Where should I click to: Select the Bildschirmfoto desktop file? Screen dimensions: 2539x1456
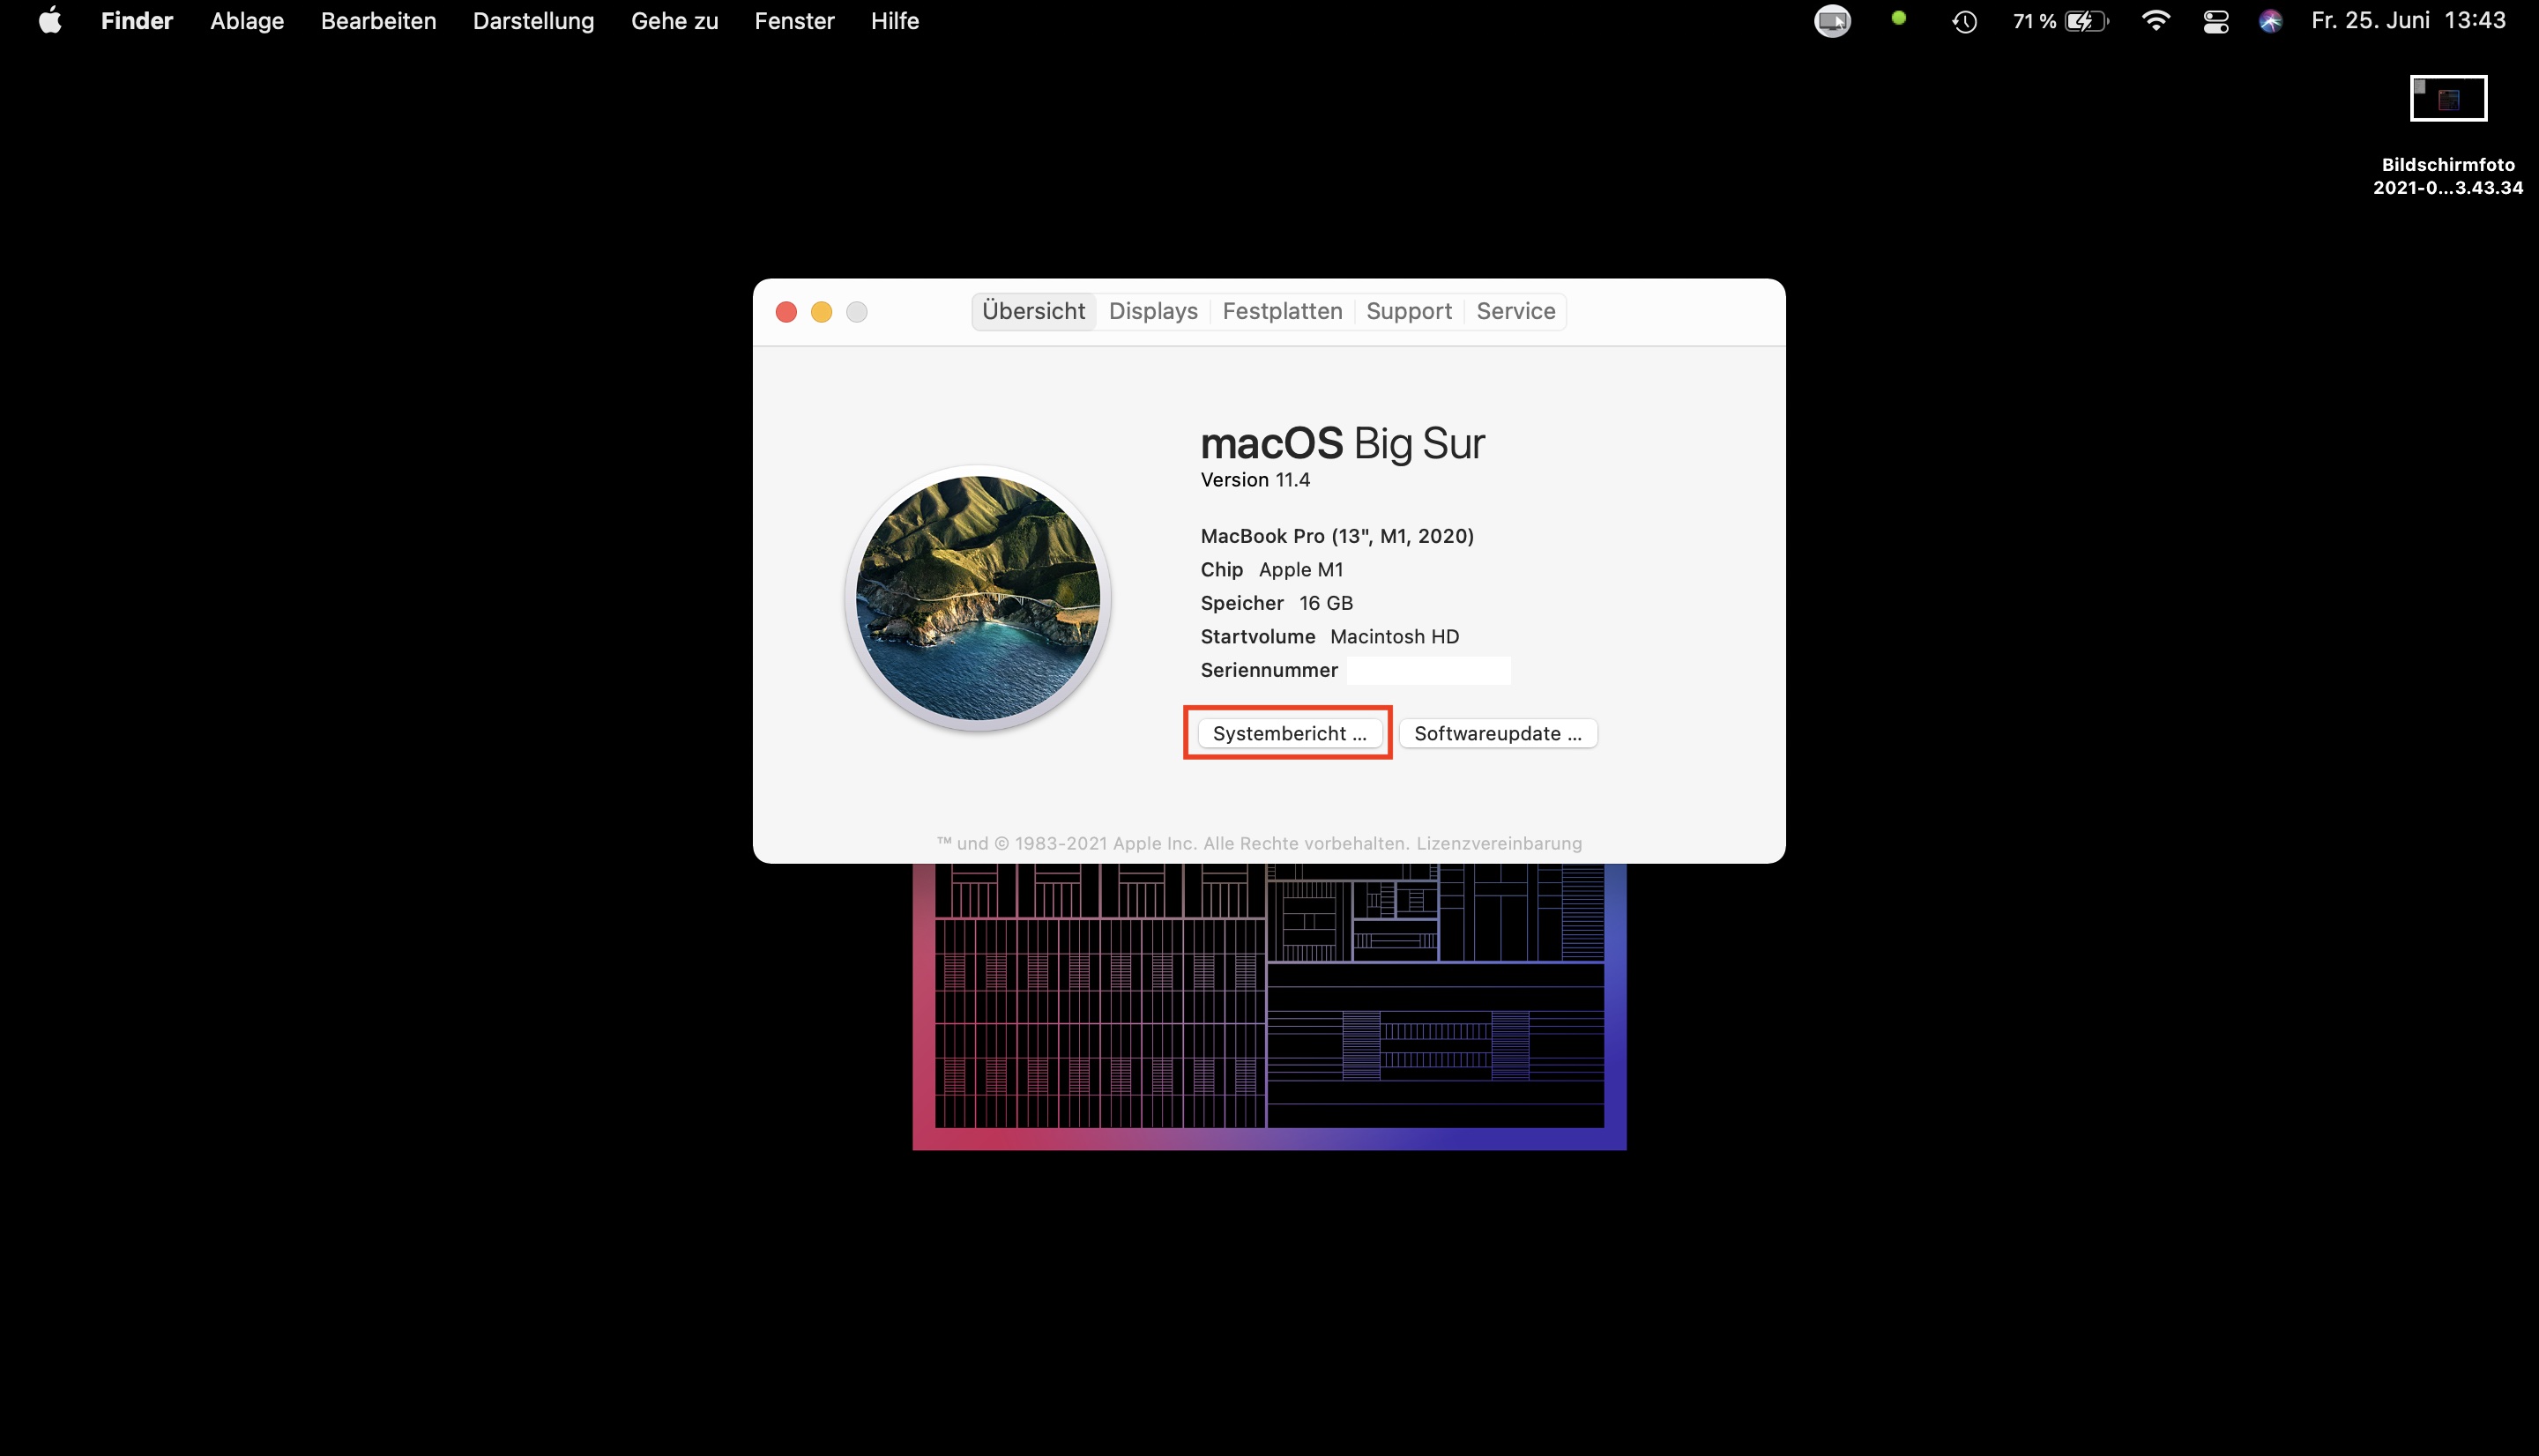coord(2447,99)
